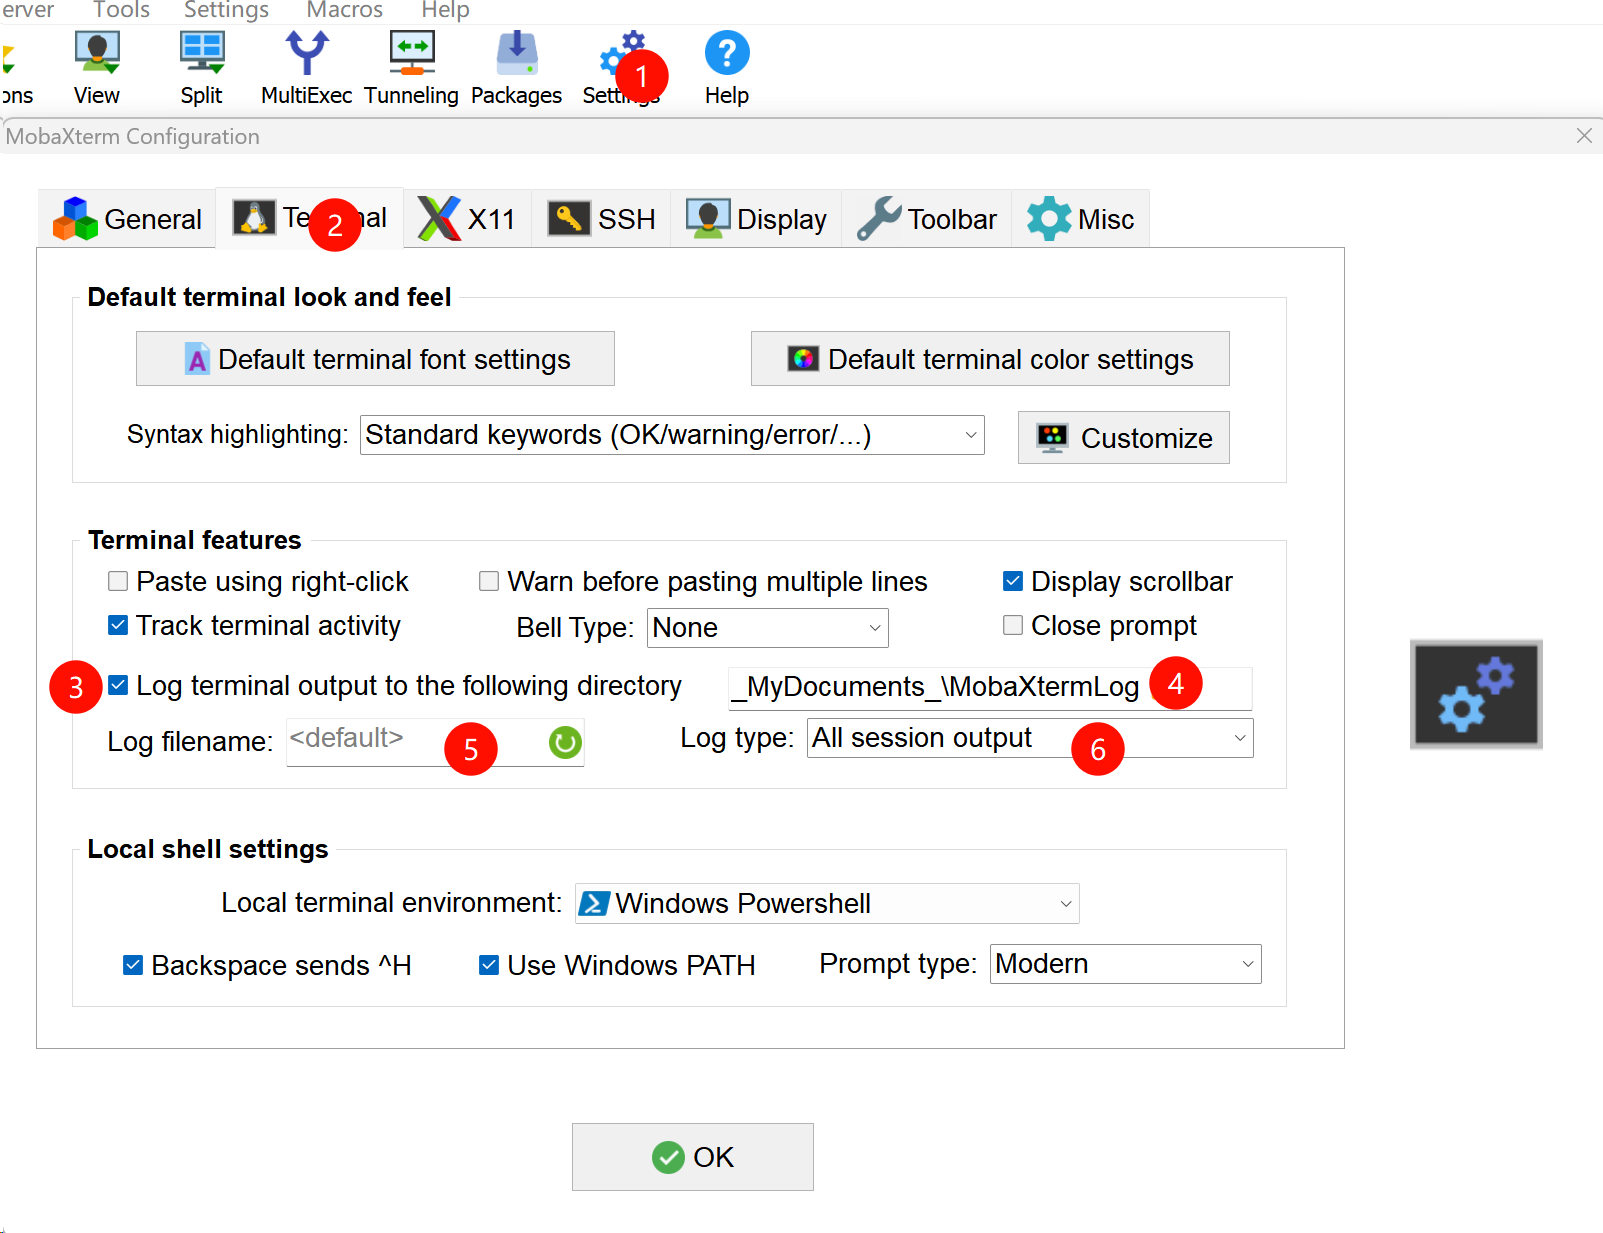Switch to the General tab

[128, 219]
